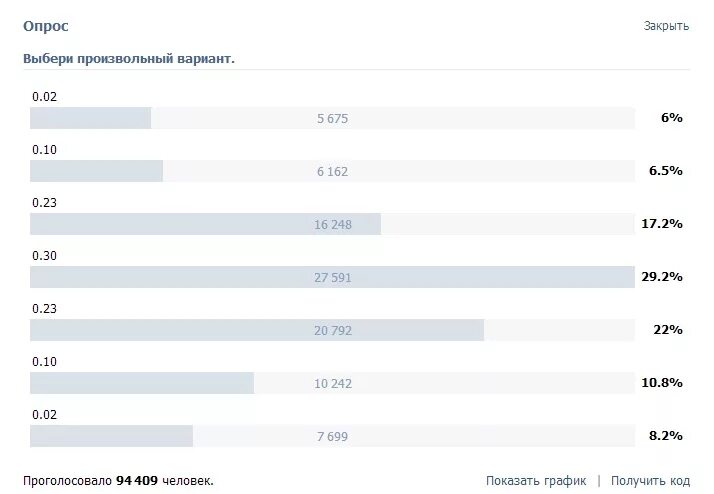This screenshot has width=714, height=494.
Task: Select the poll bar showing 5 675 votes
Action: [x=332, y=118]
